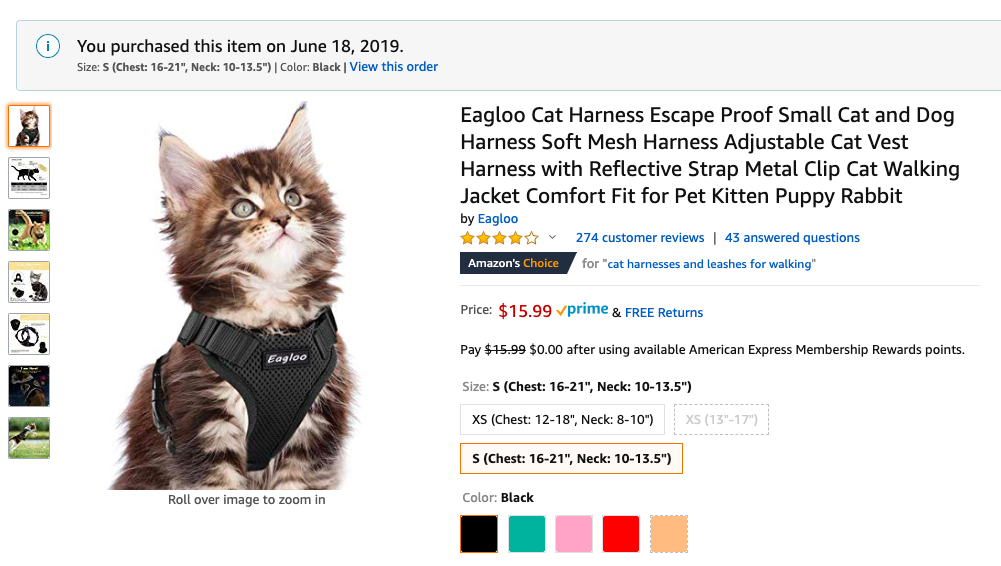Click the Amazon's Choice badge

coord(515,264)
